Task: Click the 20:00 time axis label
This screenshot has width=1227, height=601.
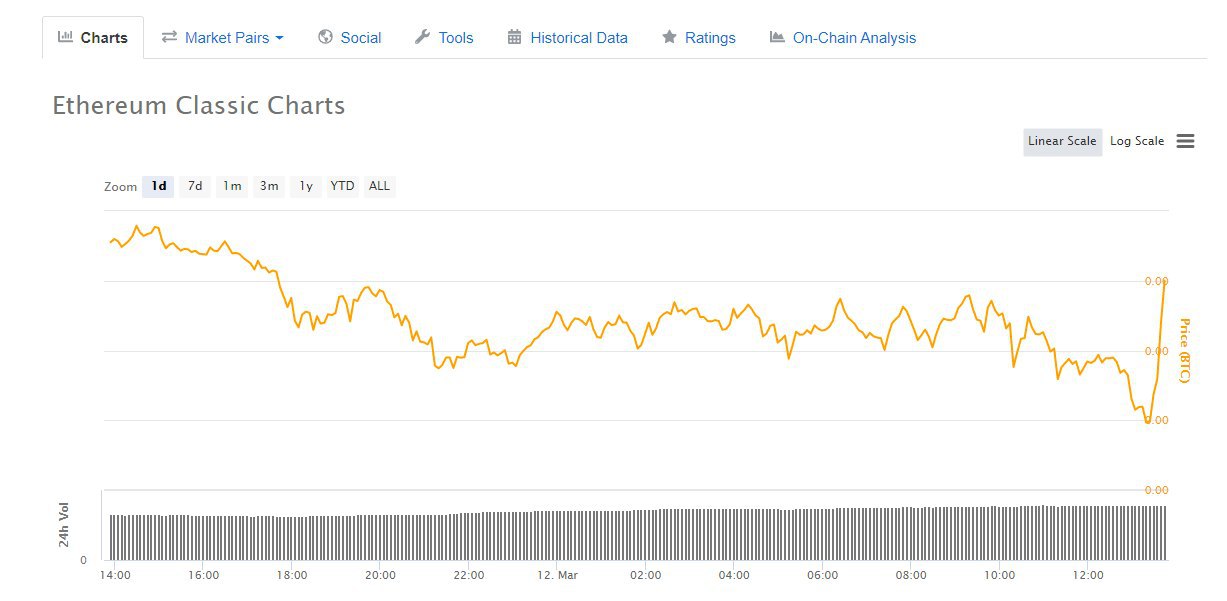Action: 380,575
